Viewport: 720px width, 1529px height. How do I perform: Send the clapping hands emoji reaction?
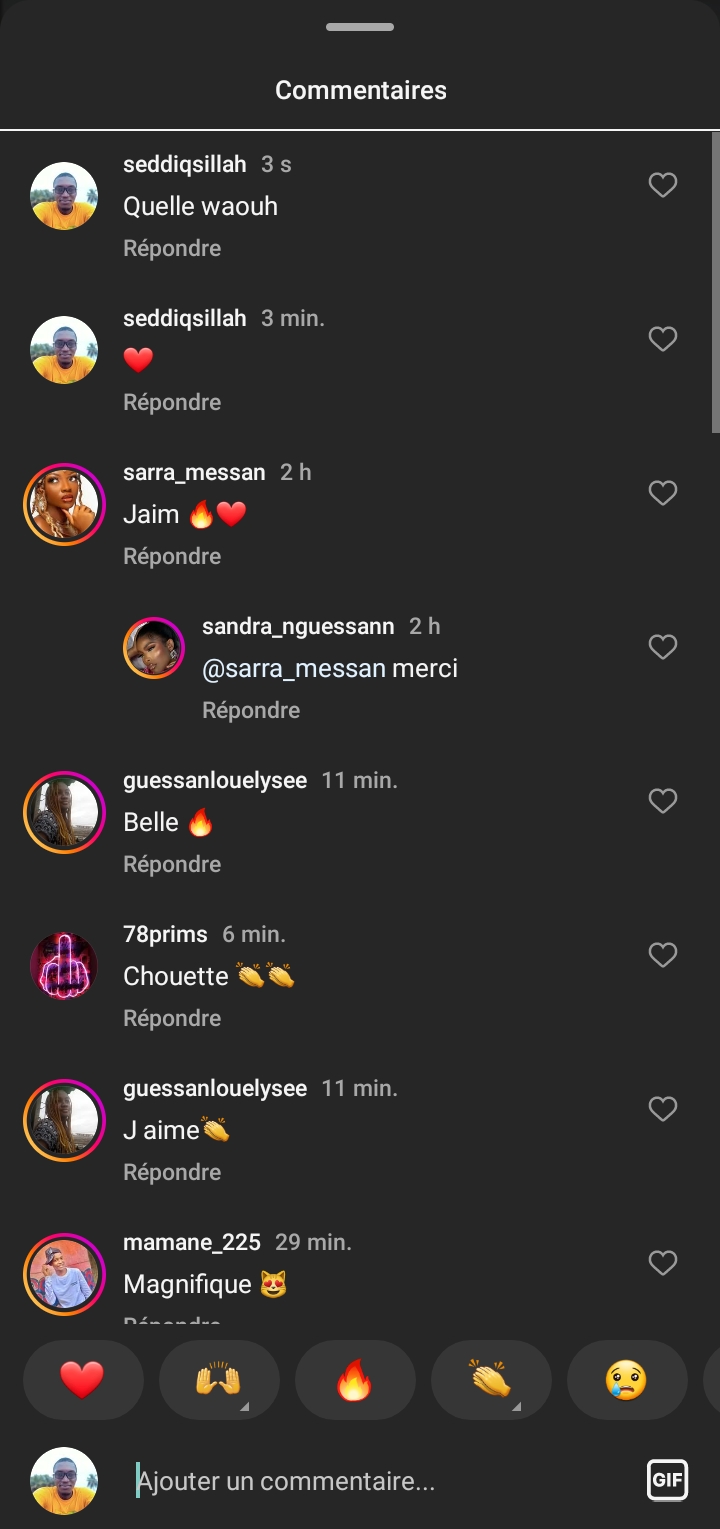[490, 1380]
